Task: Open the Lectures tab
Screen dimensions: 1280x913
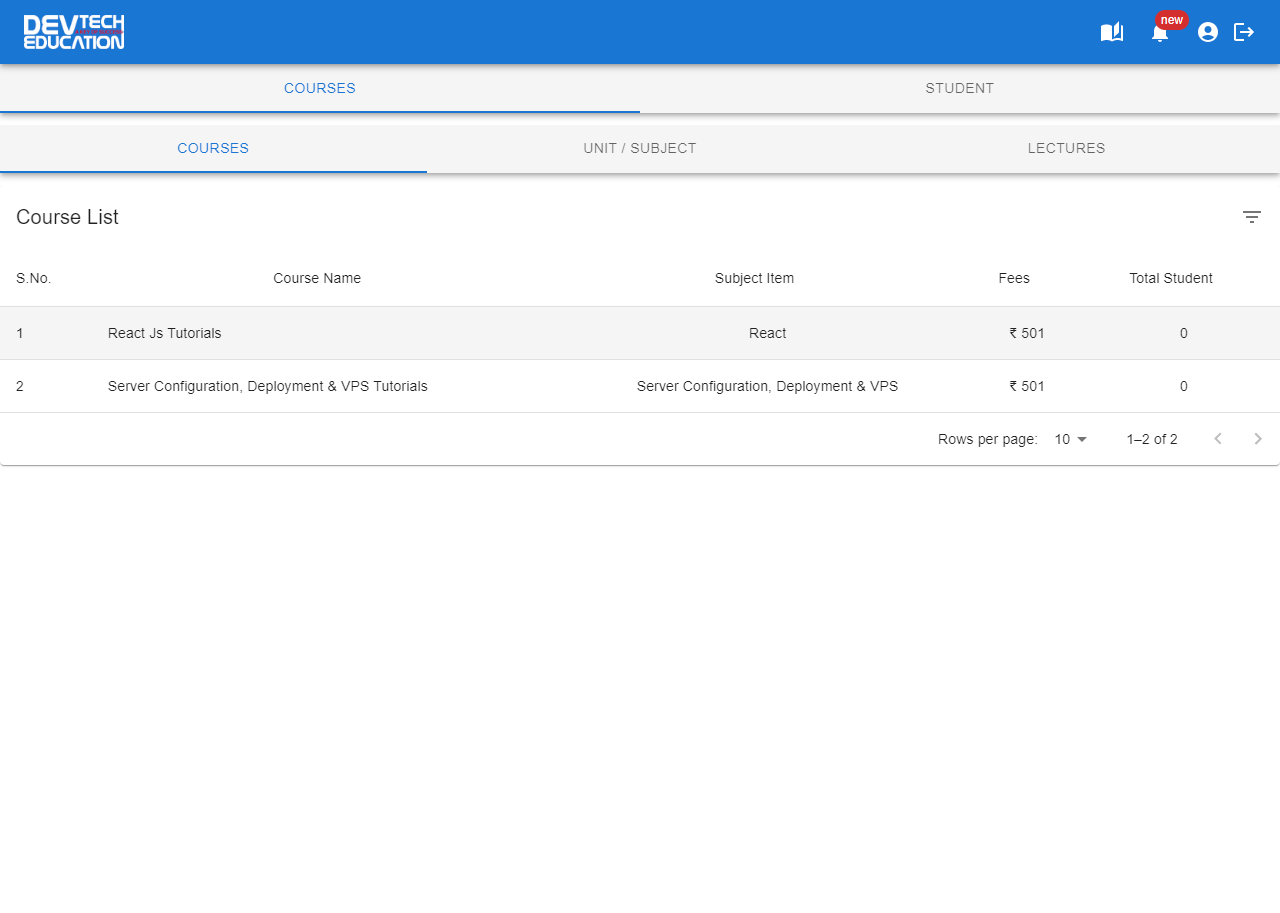Action: (x=1066, y=148)
